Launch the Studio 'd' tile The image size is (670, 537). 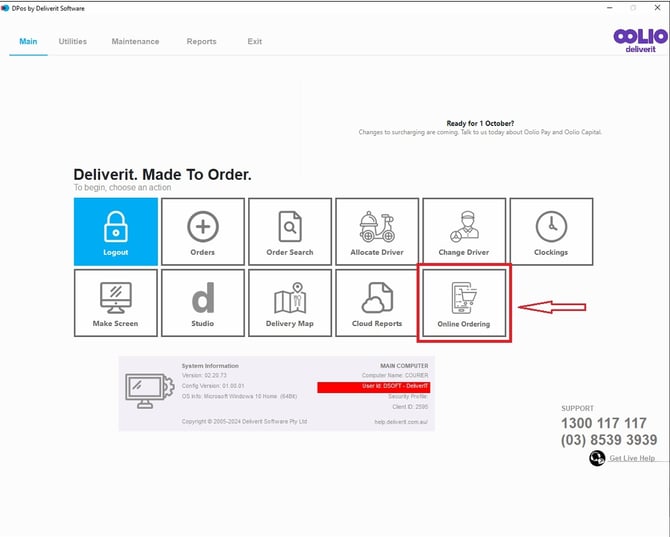[x=203, y=303]
